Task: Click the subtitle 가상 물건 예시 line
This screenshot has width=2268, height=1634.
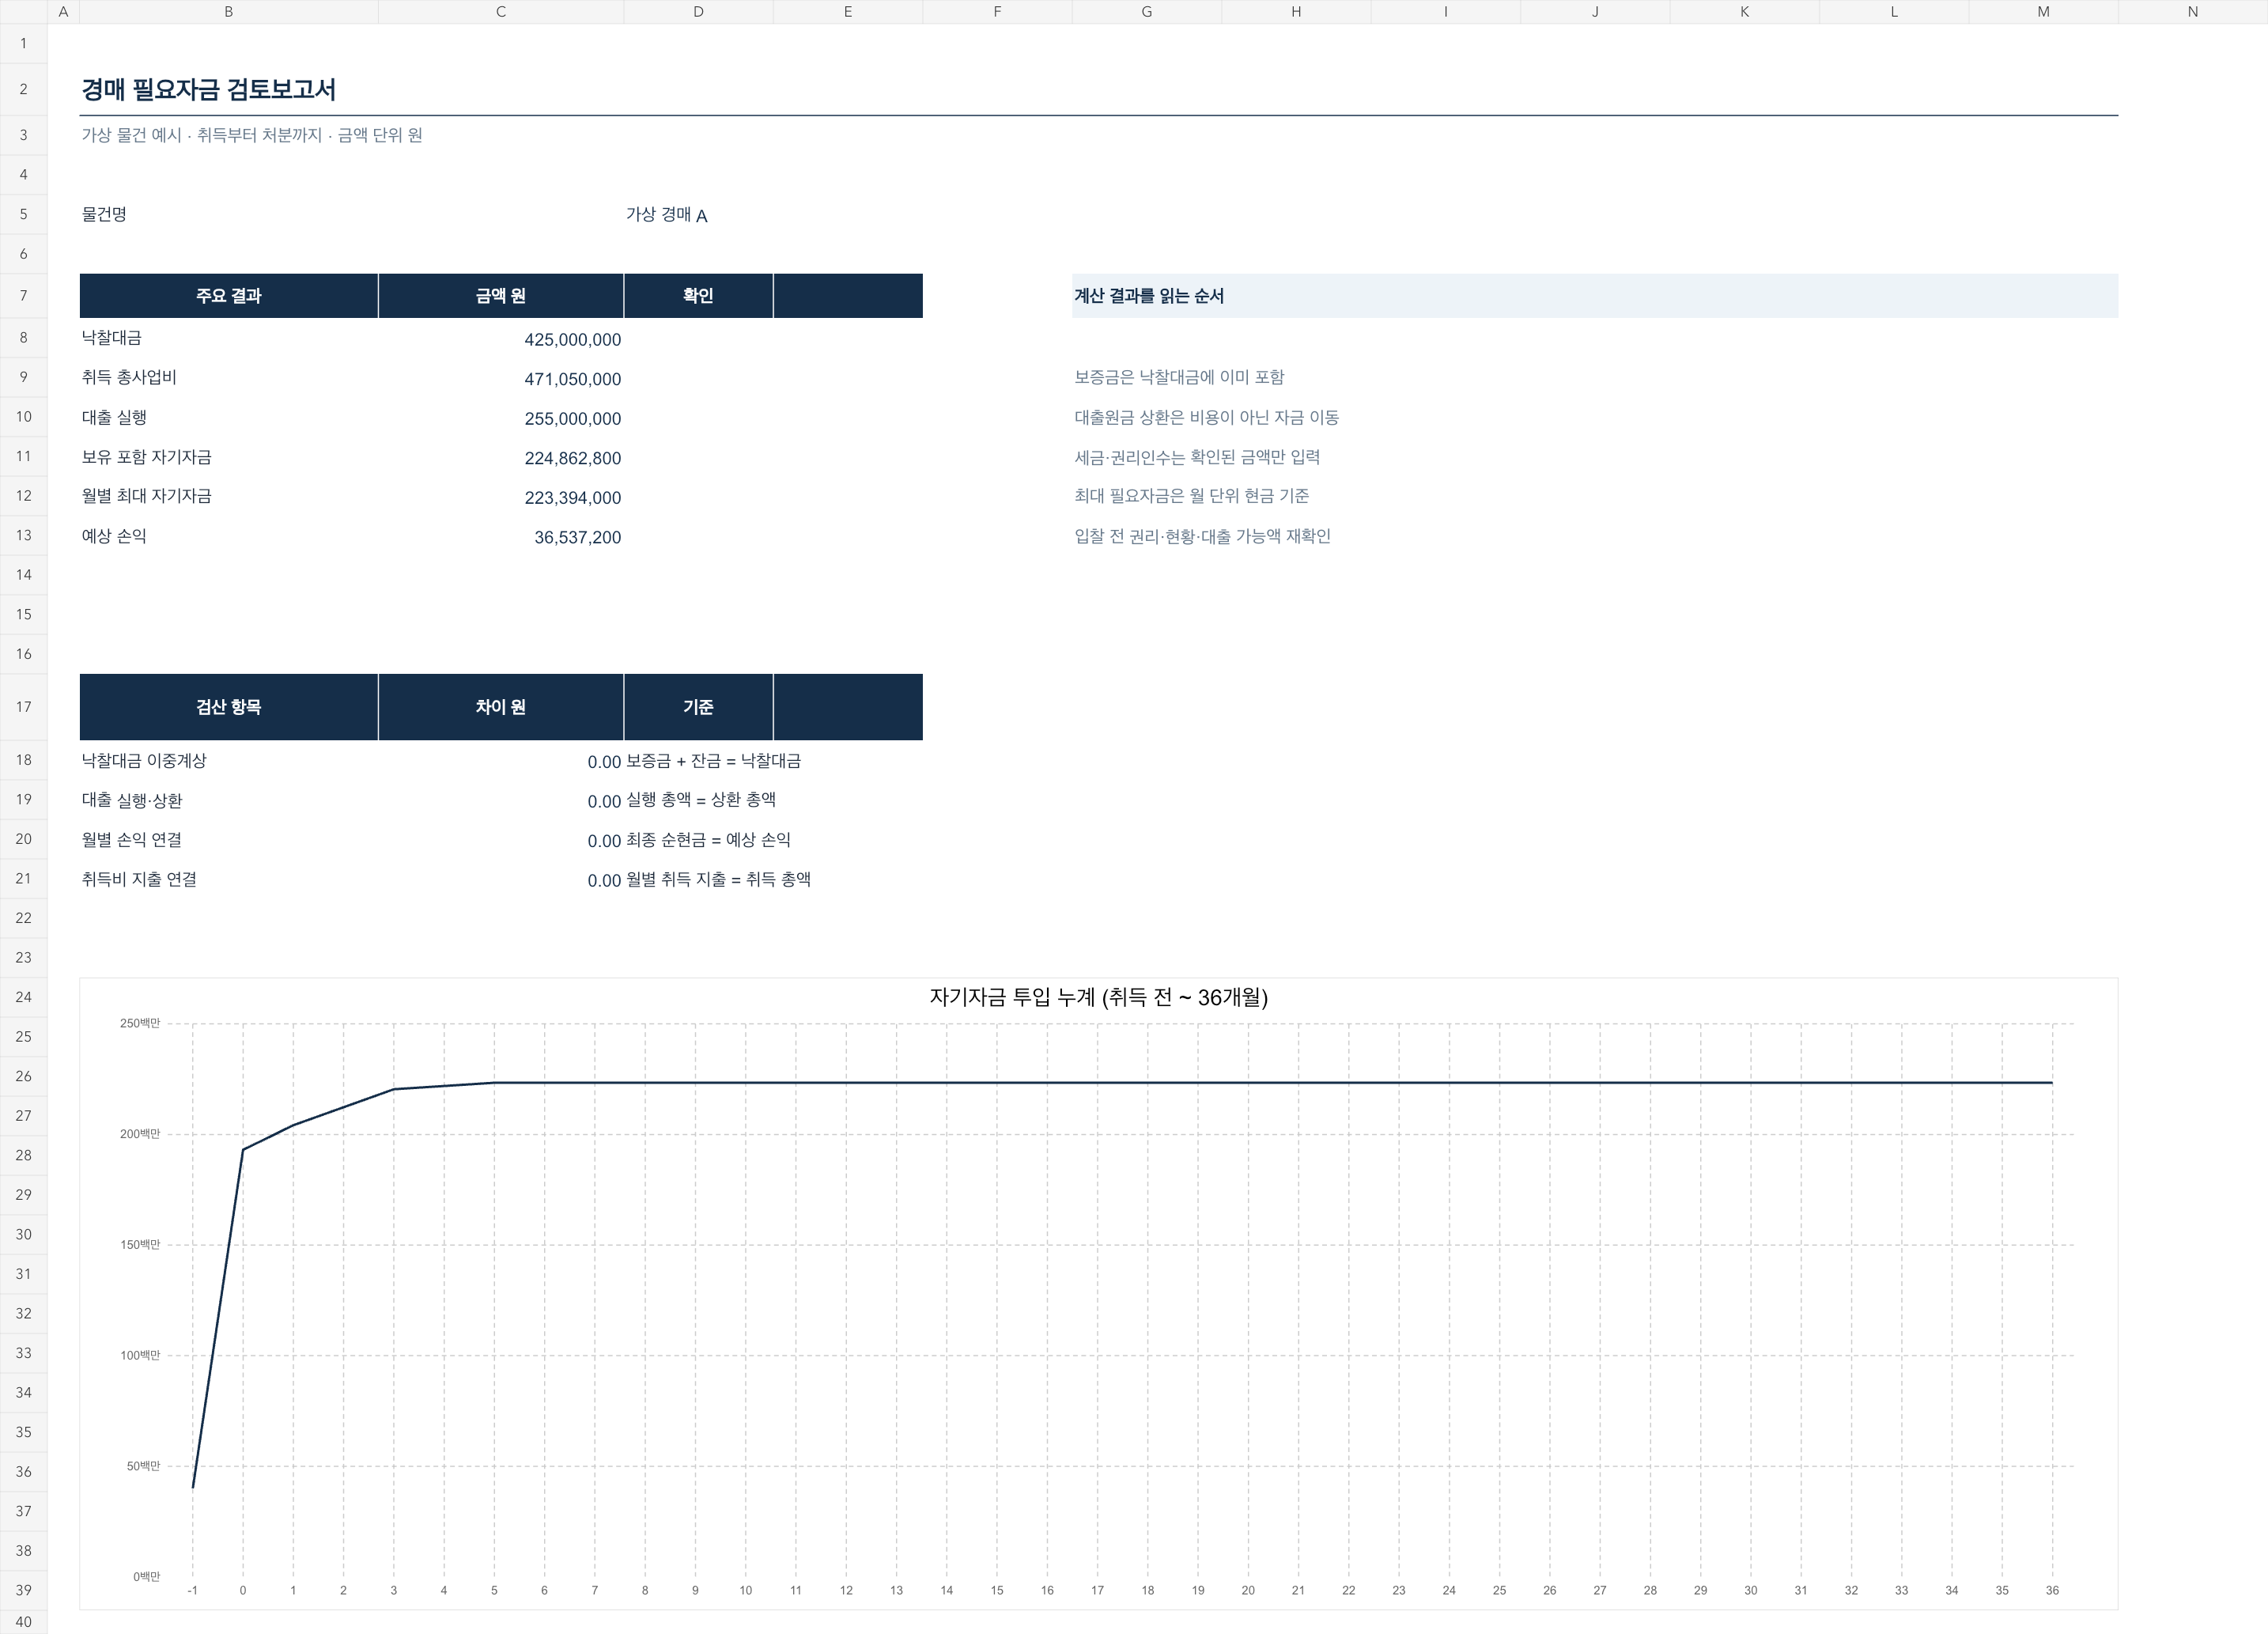Action: tap(252, 135)
